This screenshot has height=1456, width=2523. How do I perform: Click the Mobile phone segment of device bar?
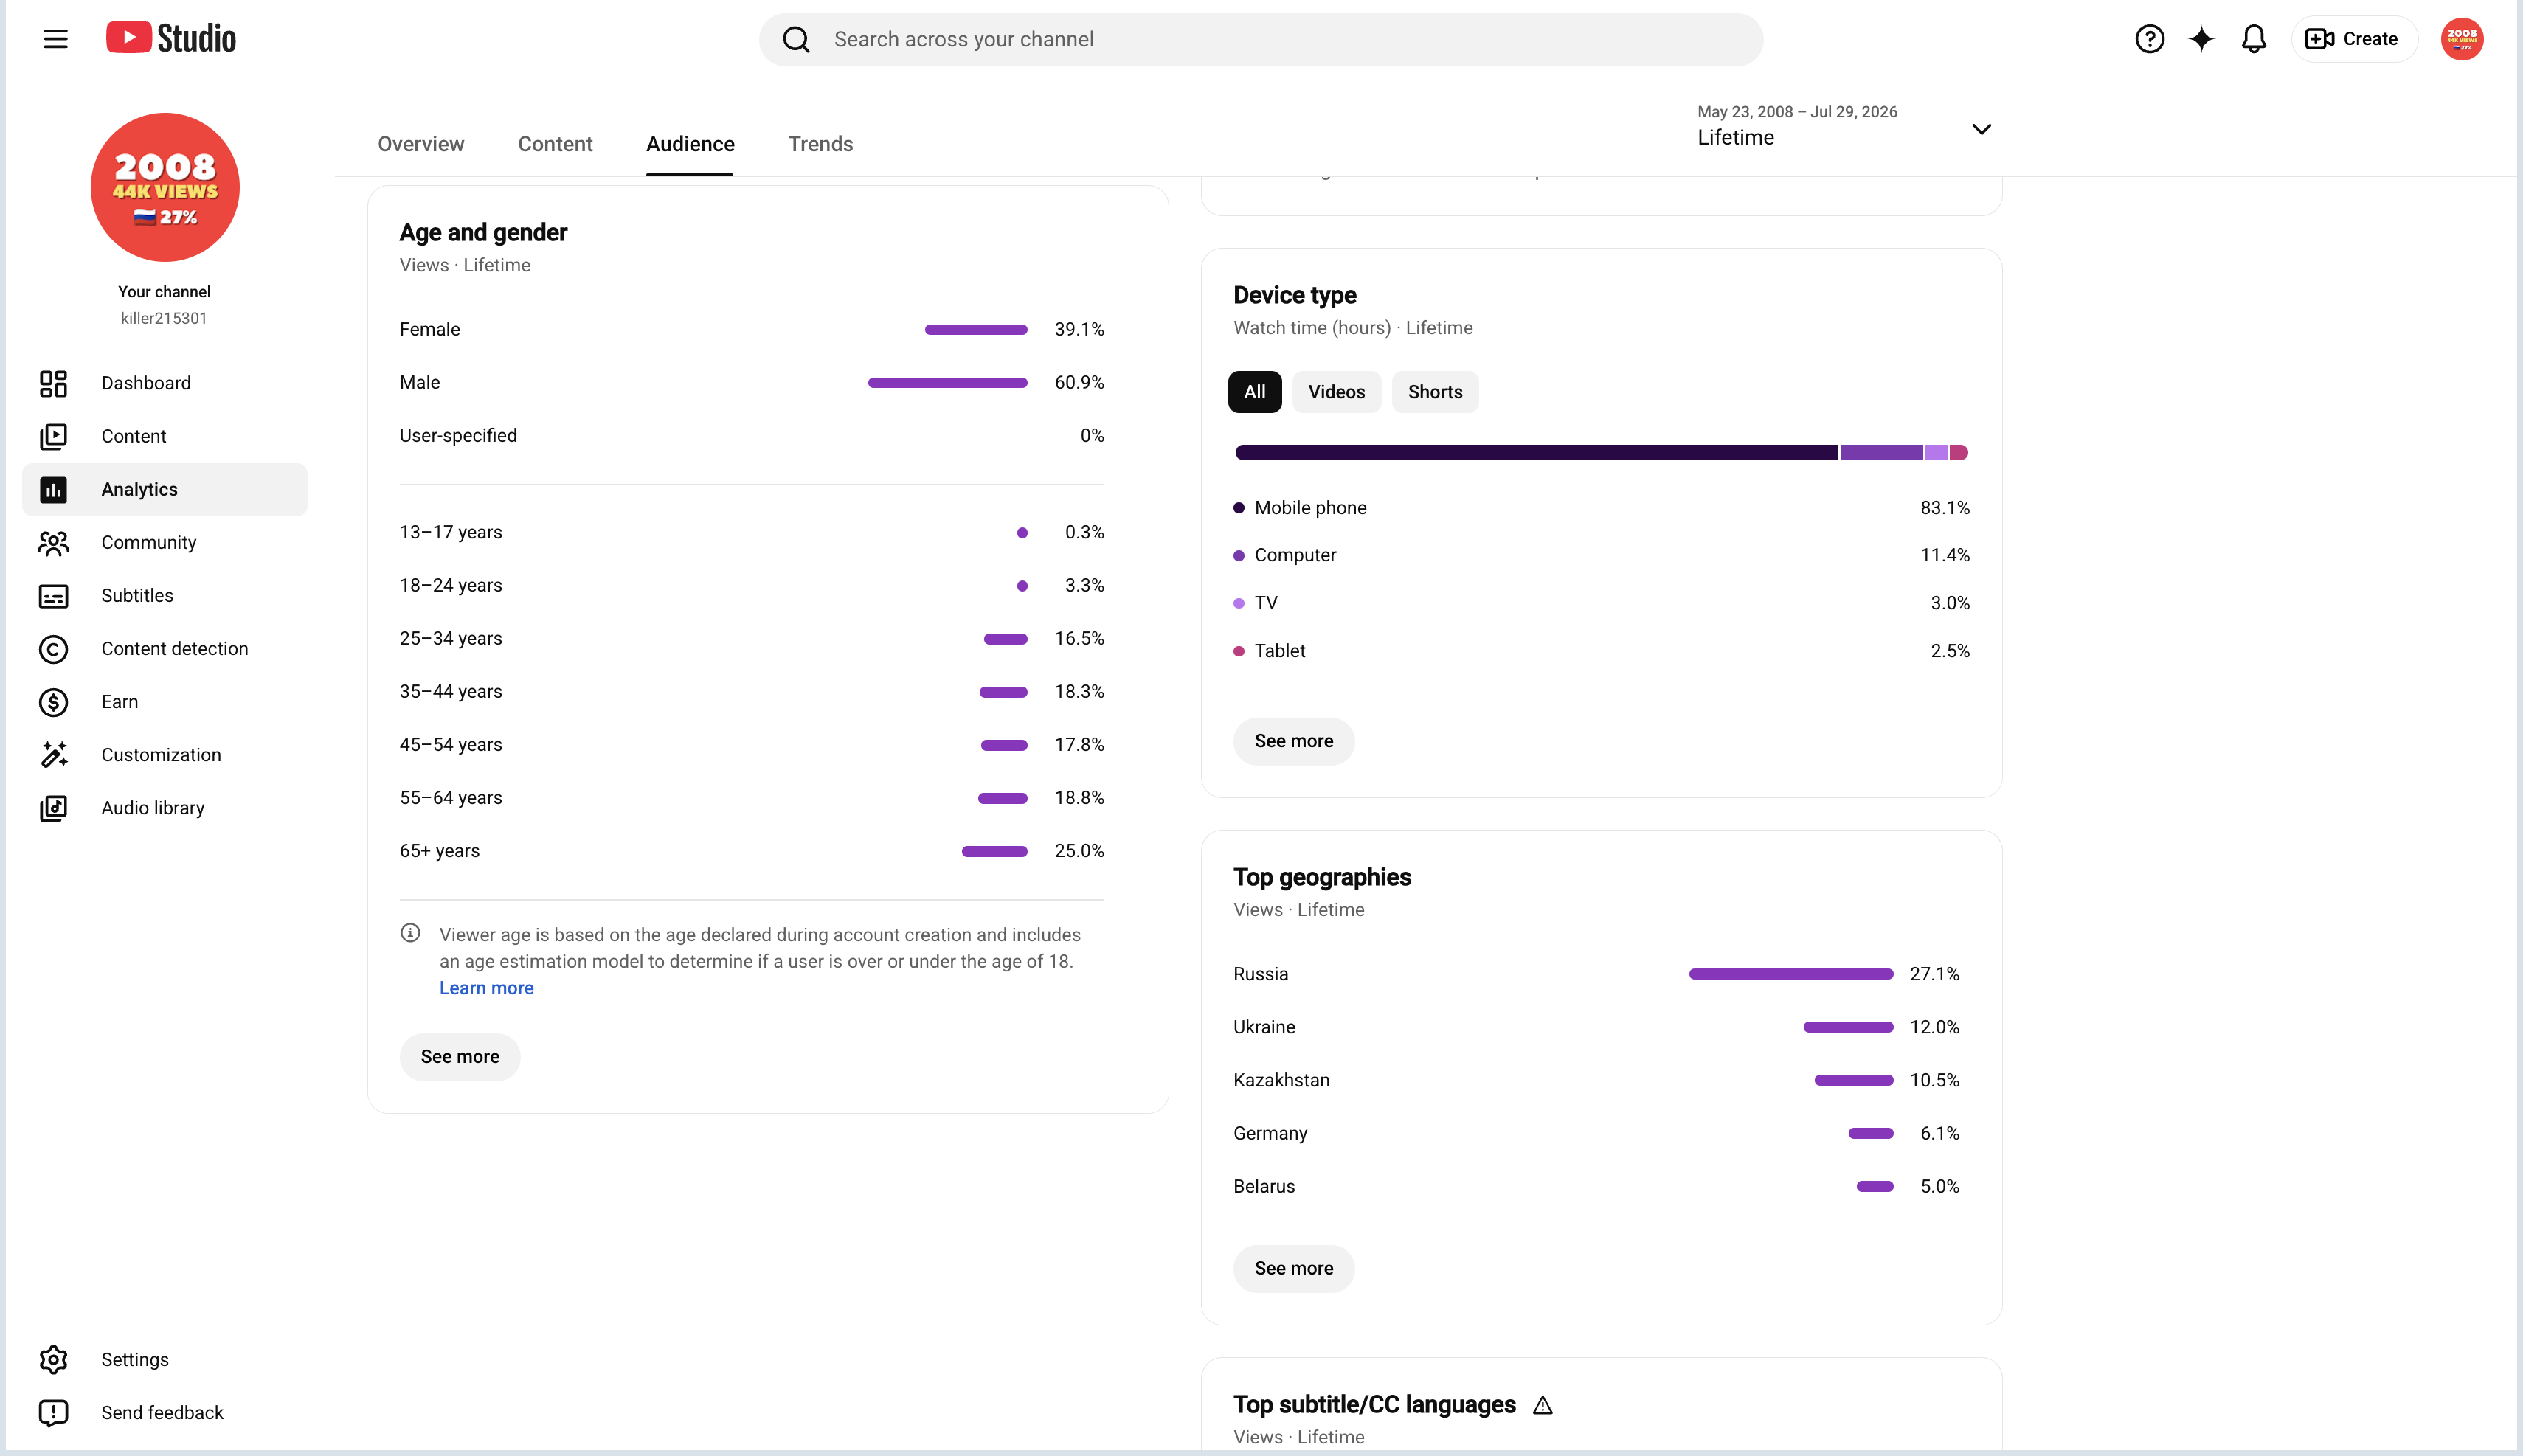tap(1536, 453)
